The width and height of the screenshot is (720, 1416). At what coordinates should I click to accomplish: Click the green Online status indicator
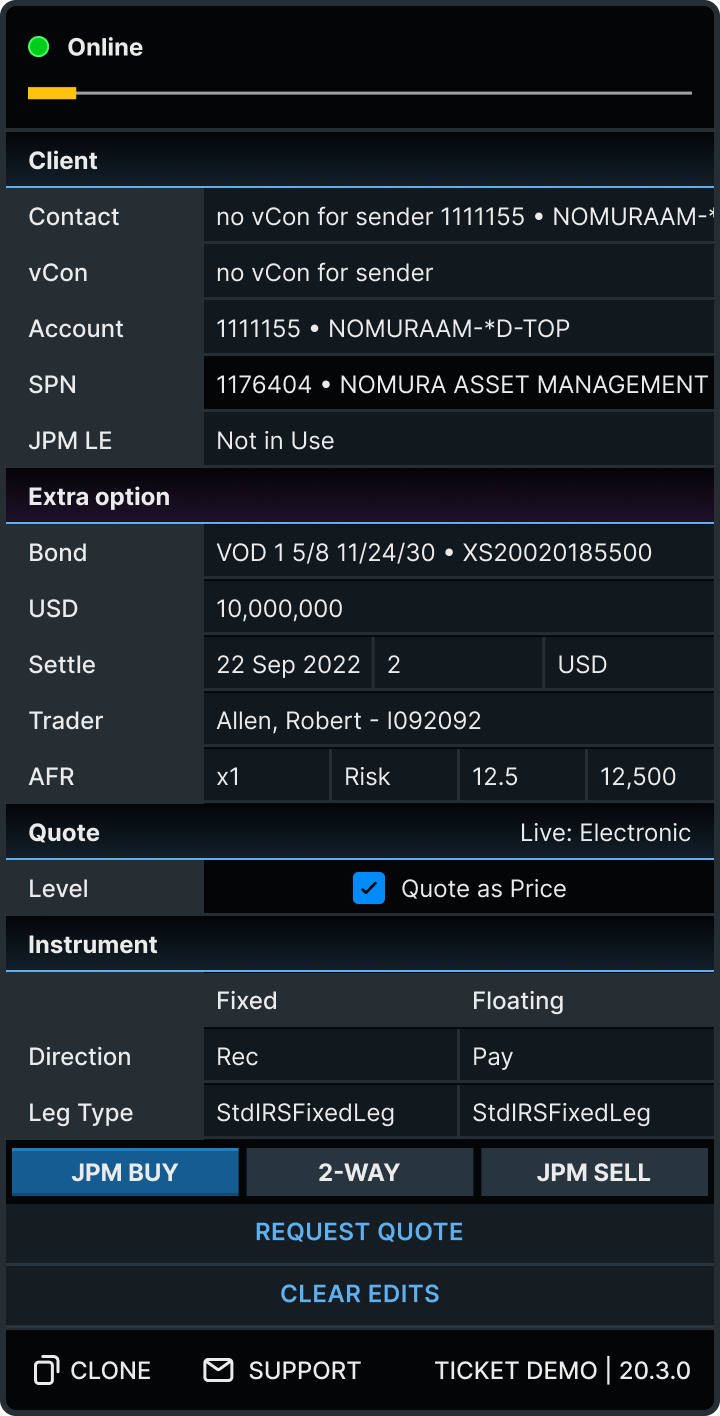39,46
